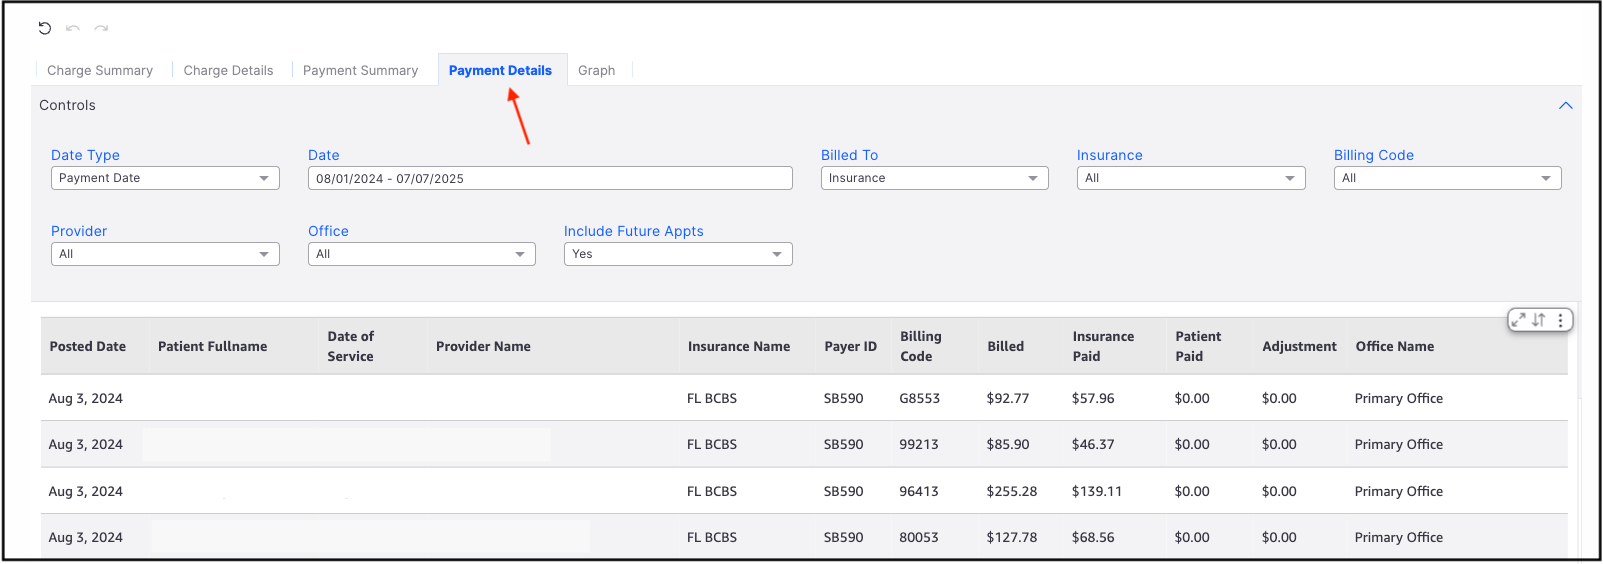Image resolution: width=1603 pixels, height=564 pixels.
Task: Click the undo arrow icon
Action: tap(73, 28)
